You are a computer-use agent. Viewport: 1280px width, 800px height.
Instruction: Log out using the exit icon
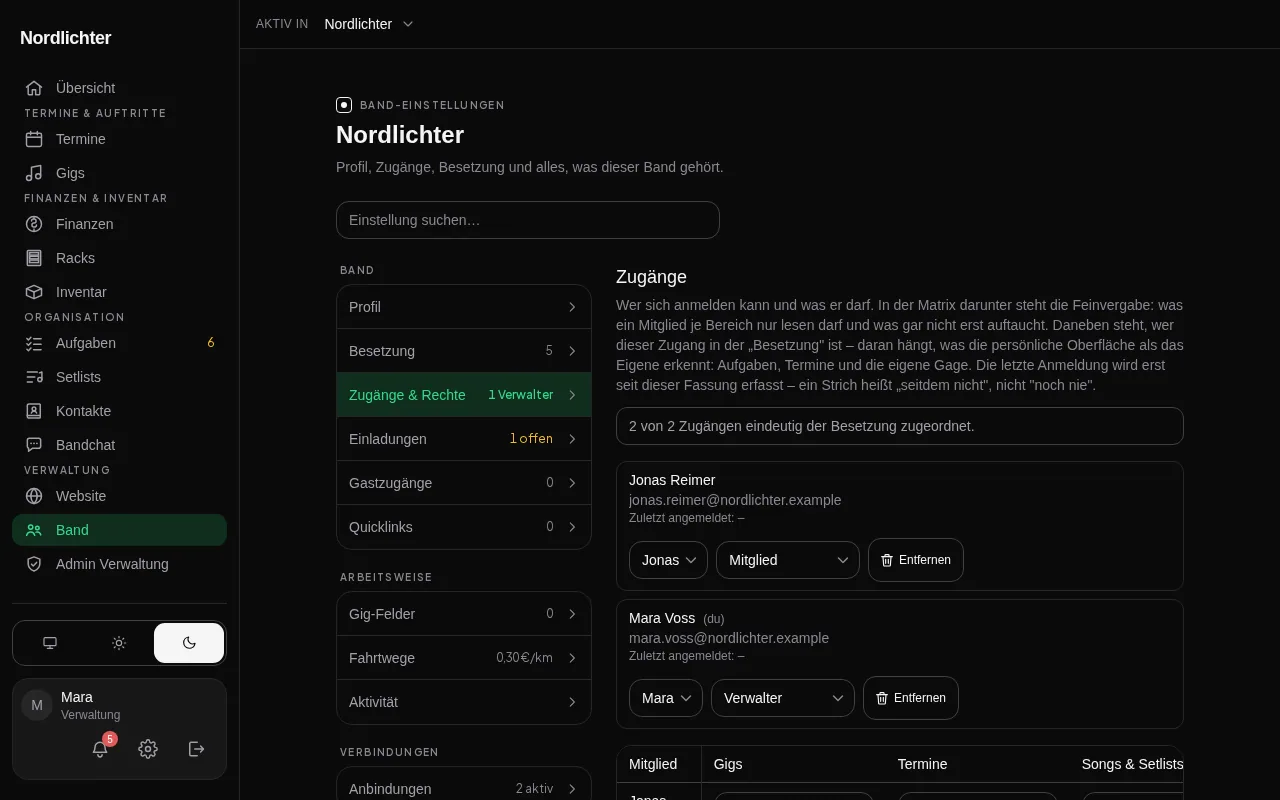[196, 749]
